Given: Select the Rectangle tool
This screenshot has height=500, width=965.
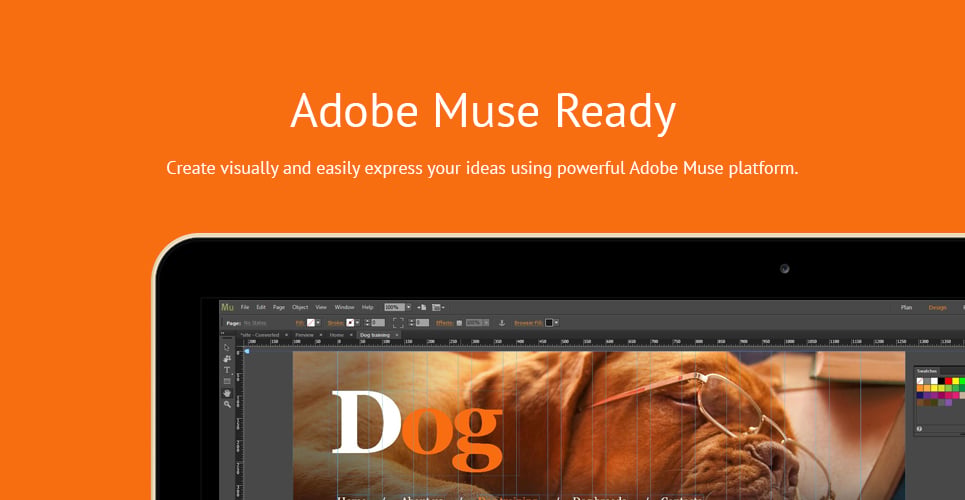Looking at the screenshot, I should tap(226, 381).
